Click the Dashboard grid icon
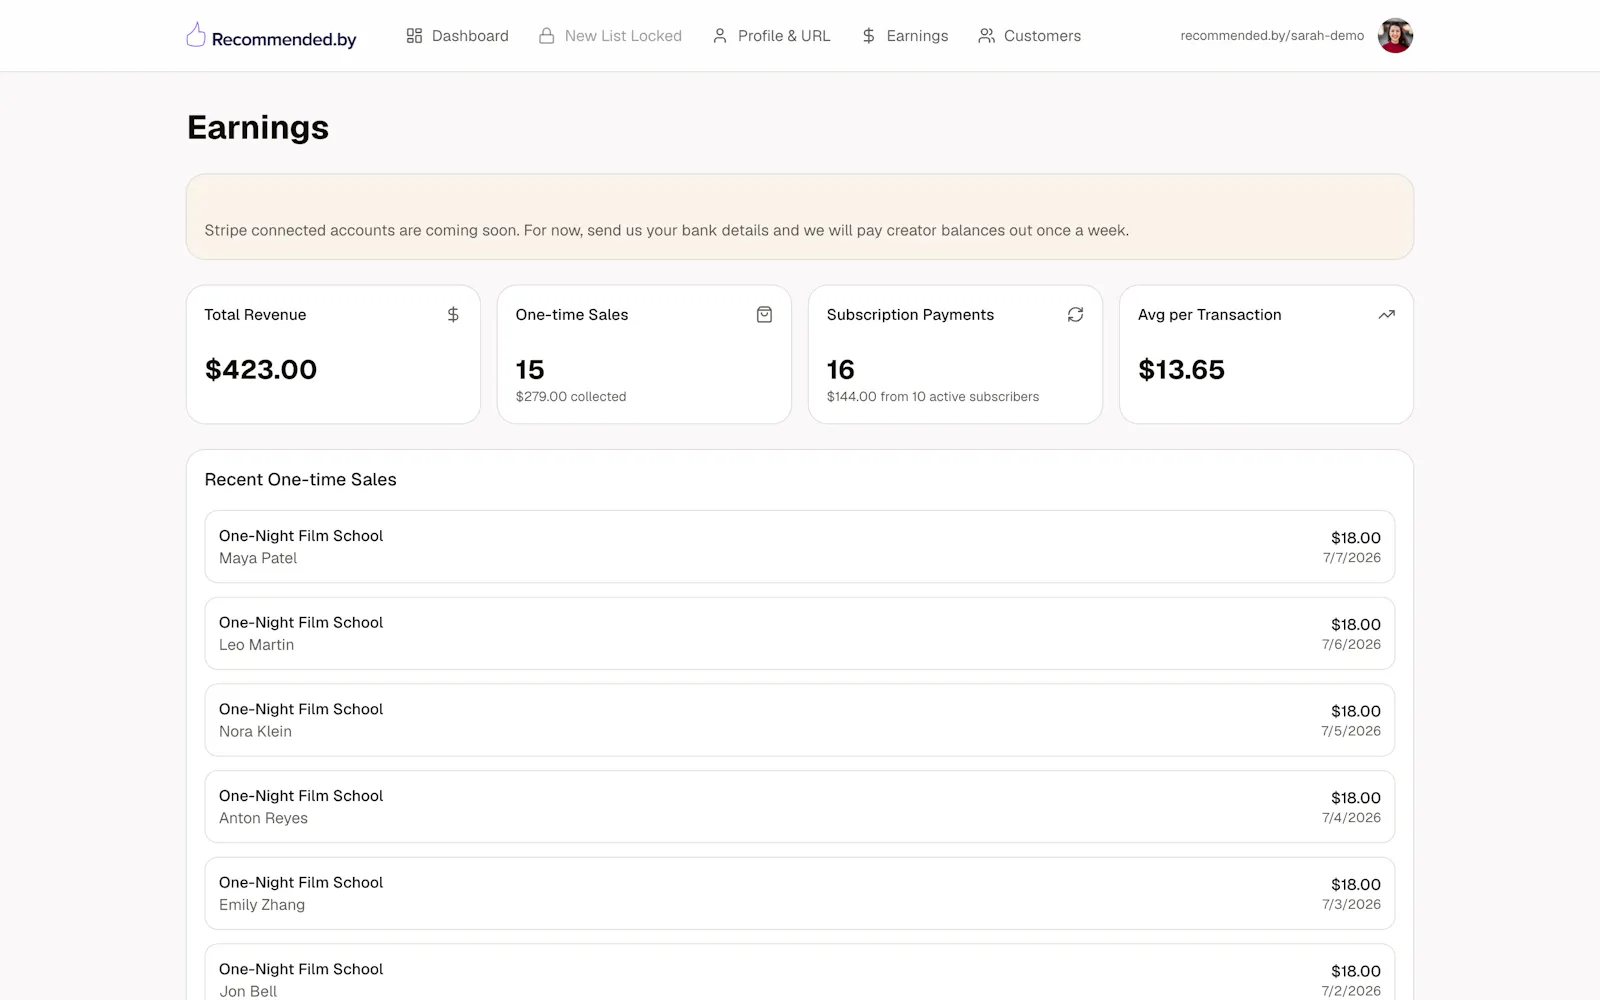The image size is (1600, 1000). pyautogui.click(x=414, y=36)
